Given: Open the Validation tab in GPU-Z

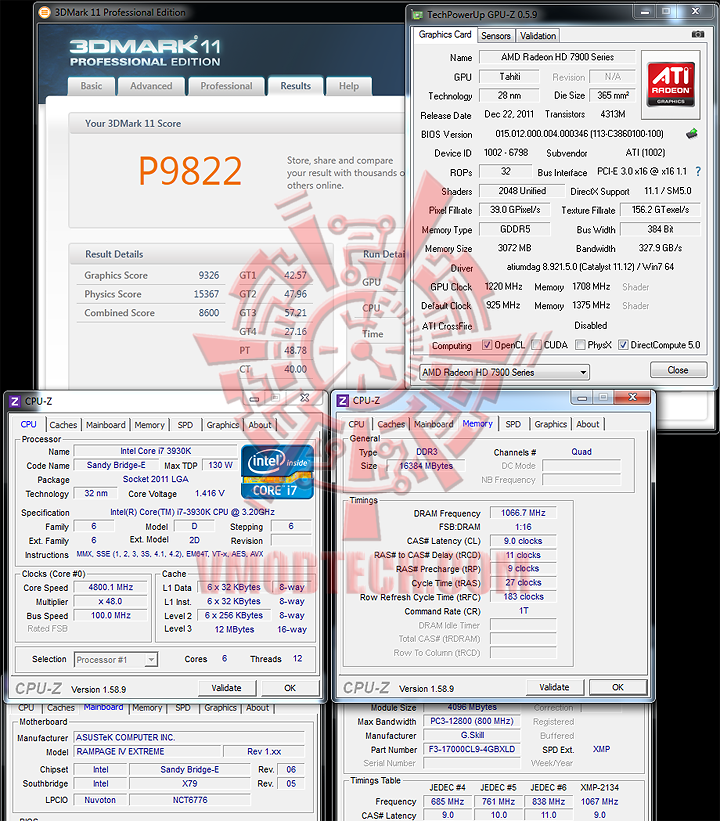Looking at the screenshot, I should pyautogui.click(x=538, y=36).
